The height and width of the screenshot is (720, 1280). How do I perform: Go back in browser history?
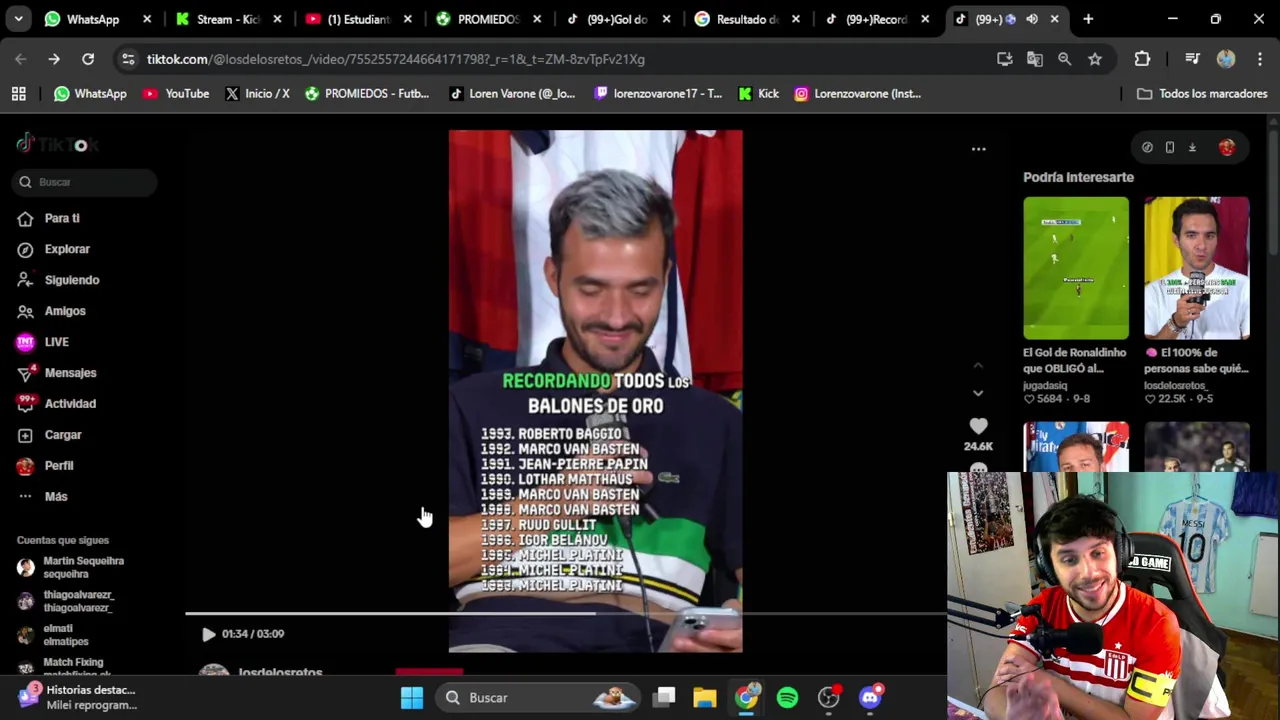(x=21, y=59)
